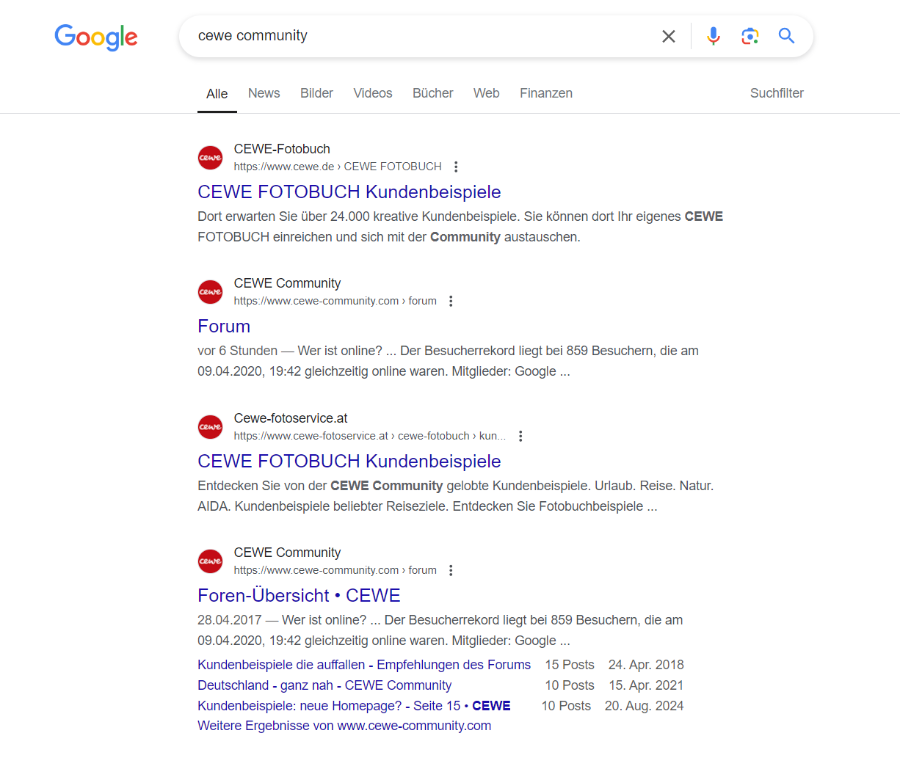Open more options for first Forum result
Screen dimensions: 900x758
tap(451, 301)
